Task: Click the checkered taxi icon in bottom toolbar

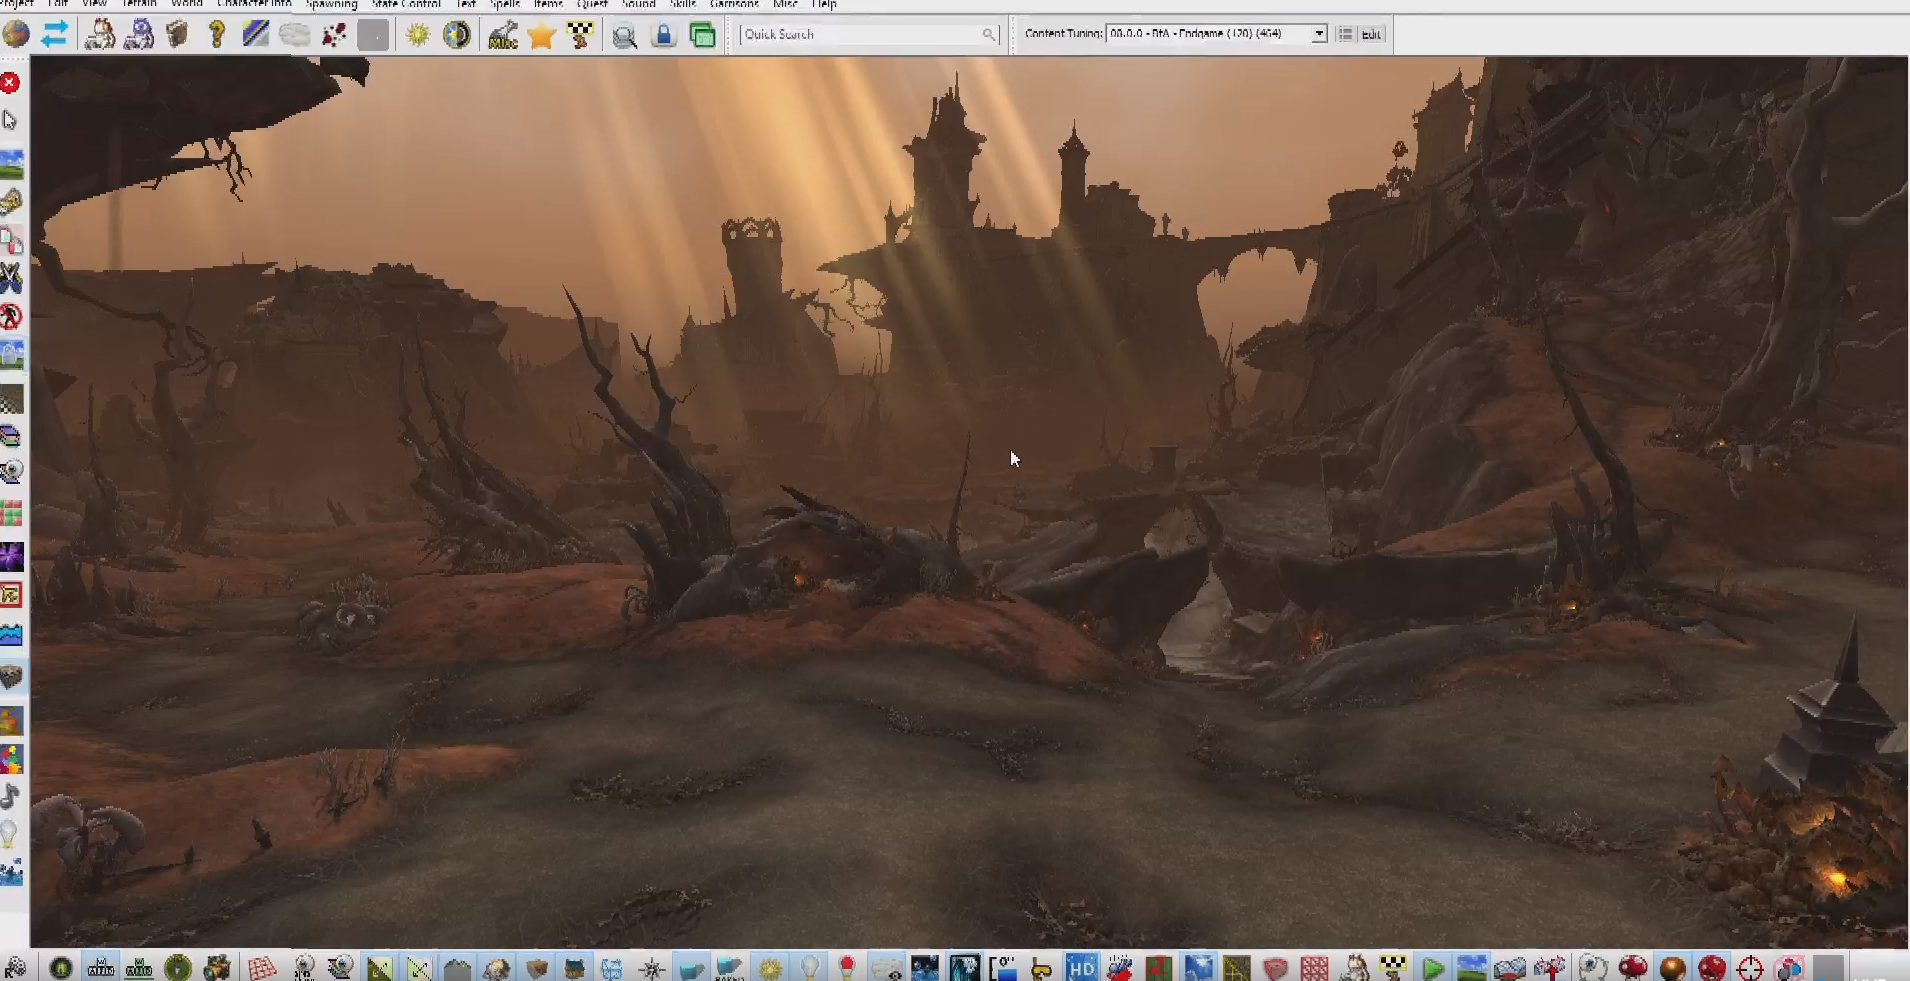Action: pos(1393,968)
